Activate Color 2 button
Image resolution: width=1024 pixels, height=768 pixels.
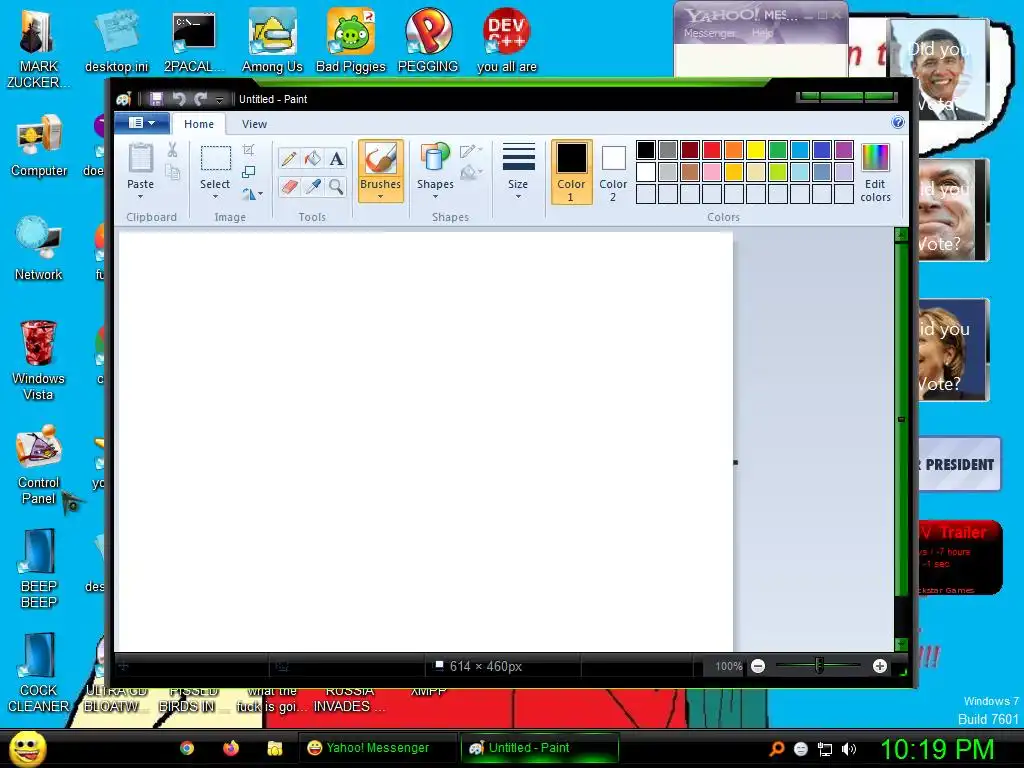613,172
